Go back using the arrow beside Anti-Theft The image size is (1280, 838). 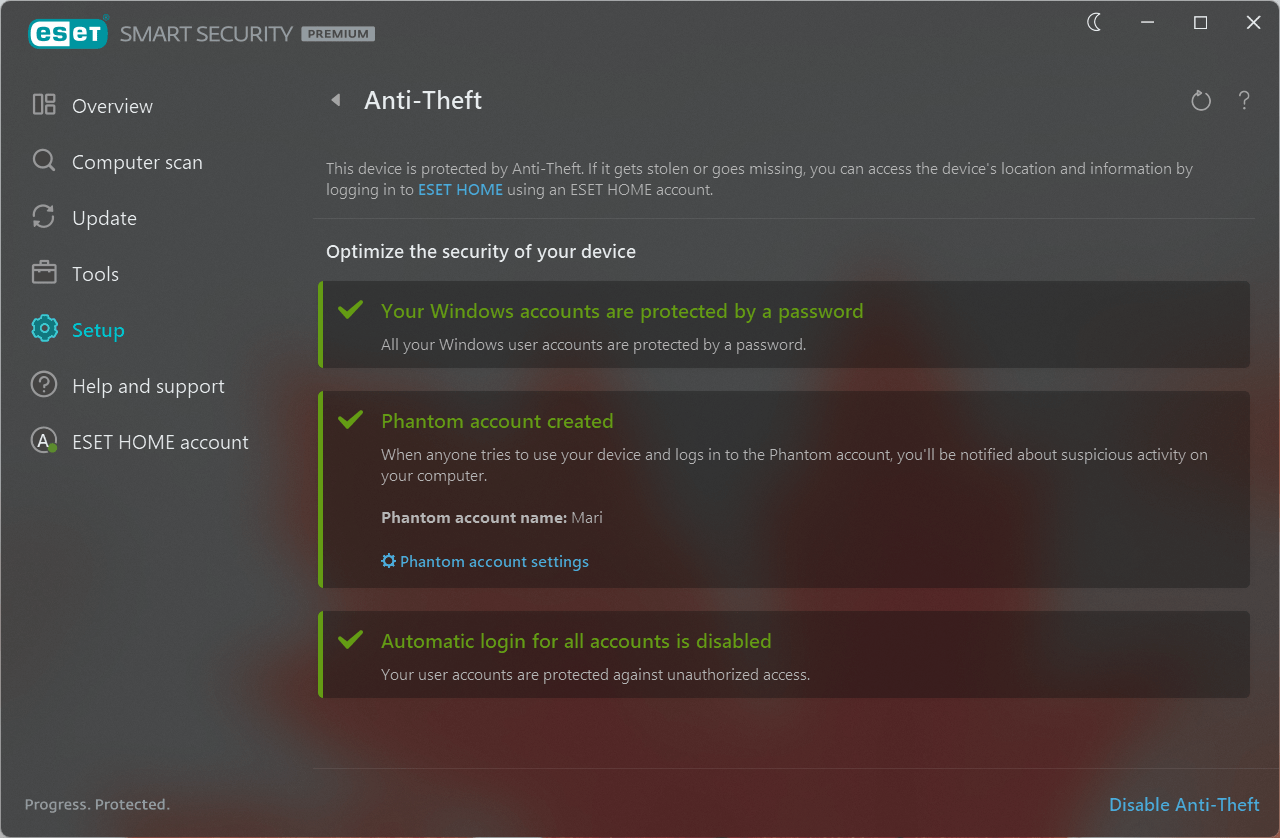(336, 100)
